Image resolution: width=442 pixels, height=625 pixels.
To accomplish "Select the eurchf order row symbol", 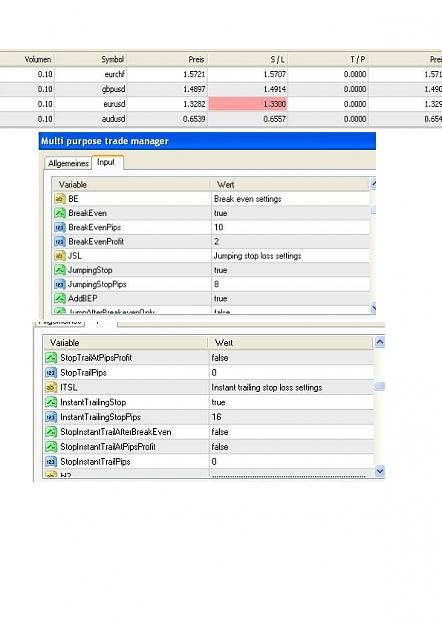I will tap(115, 74).
